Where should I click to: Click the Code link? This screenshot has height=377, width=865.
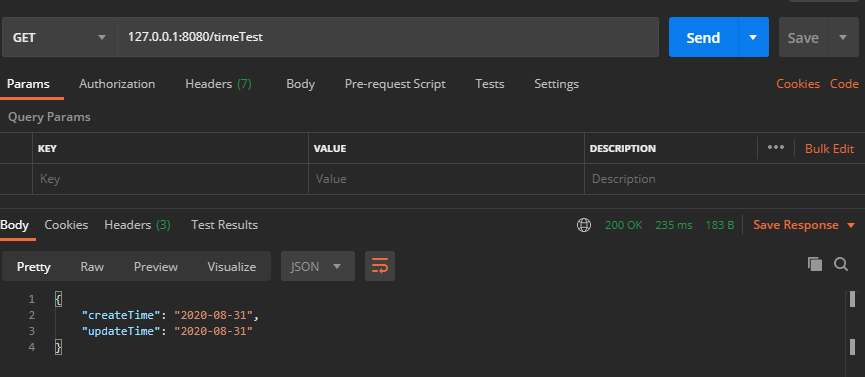845,84
